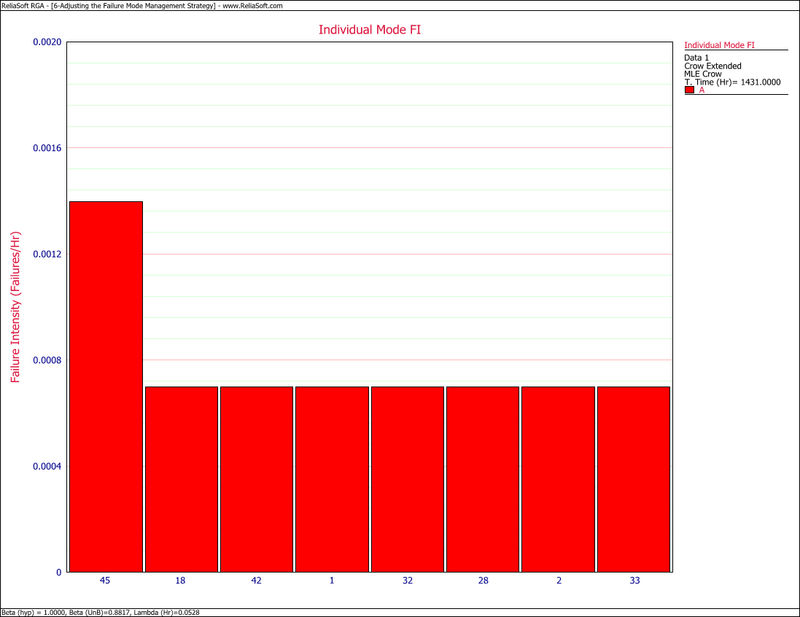The width and height of the screenshot is (800, 617).
Task: Click the x-axis label 32
Action: (407, 580)
